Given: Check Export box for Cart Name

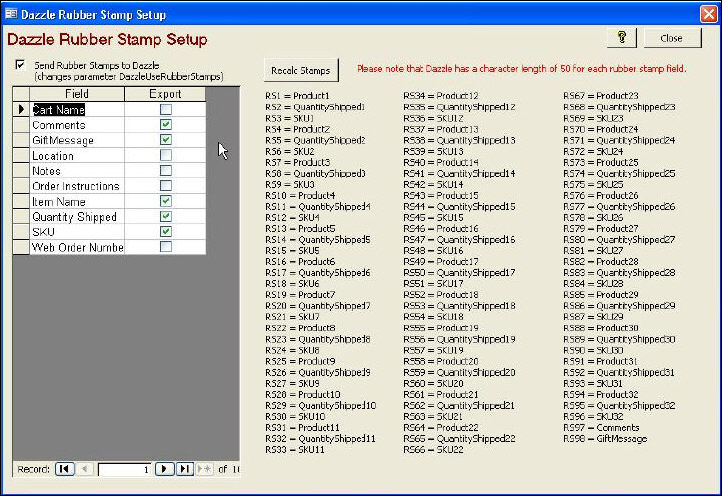Looking at the screenshot, I should click(166, 109).
